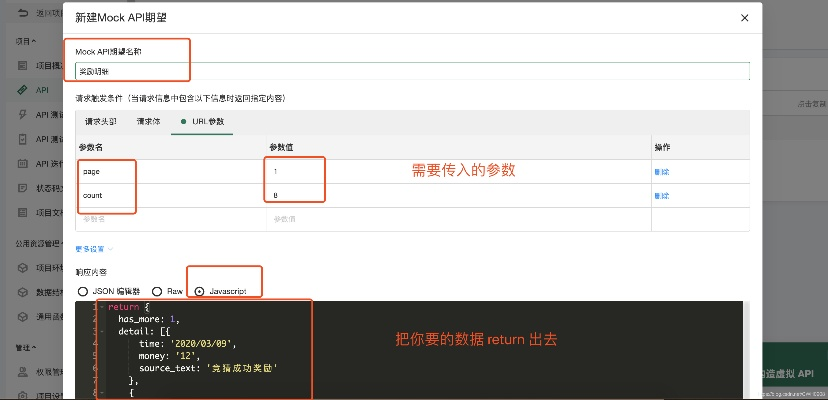Click the 'return {' line in code editor
The image size is (828, 400).
[x=129, y=307]
